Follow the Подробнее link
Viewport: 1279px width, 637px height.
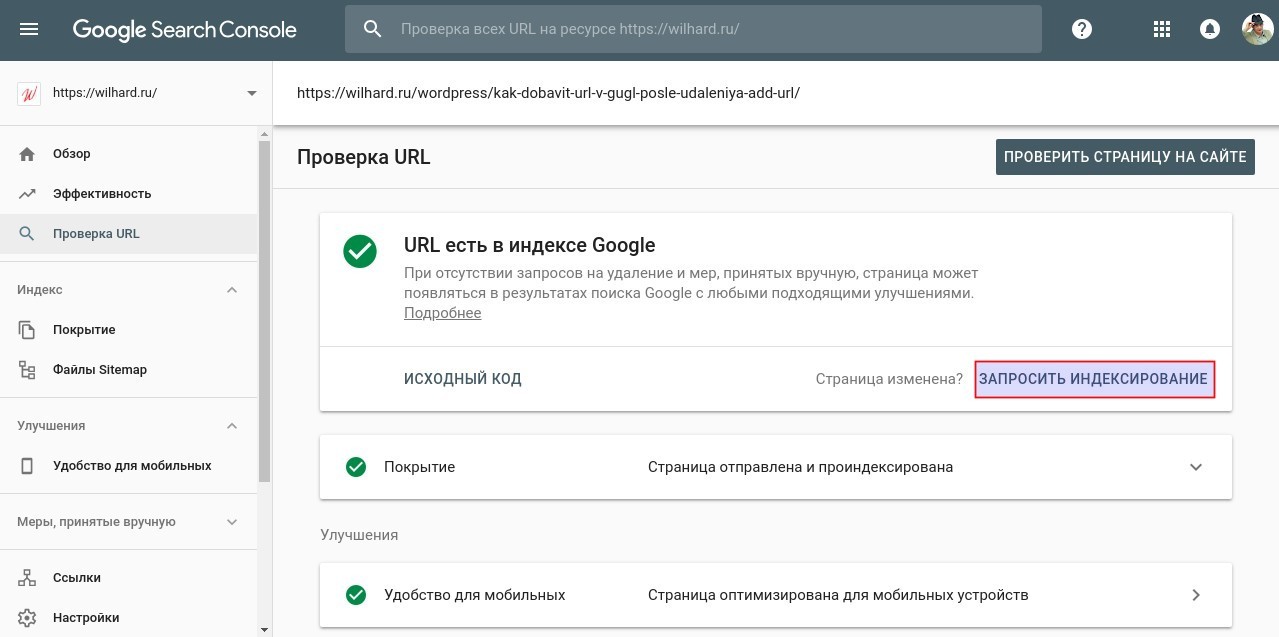442,313
